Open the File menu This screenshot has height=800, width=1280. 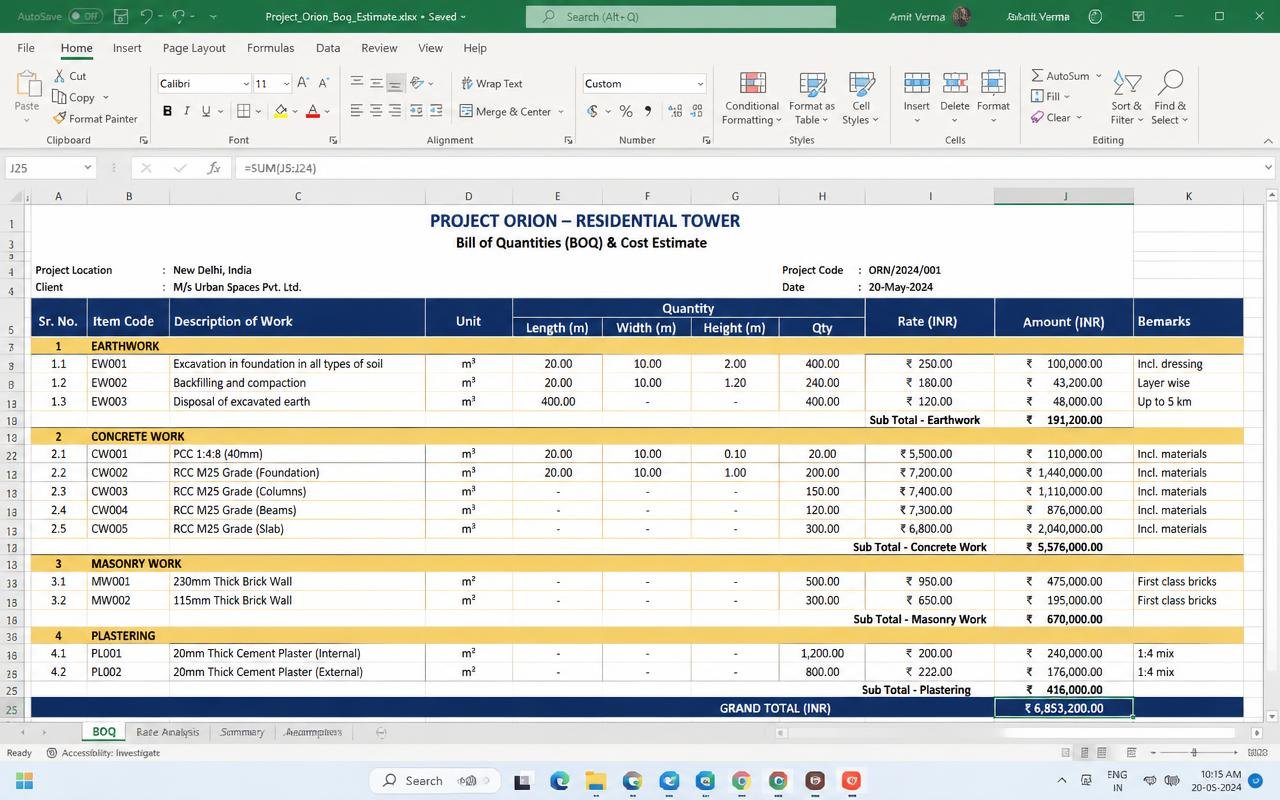point(26,48)
